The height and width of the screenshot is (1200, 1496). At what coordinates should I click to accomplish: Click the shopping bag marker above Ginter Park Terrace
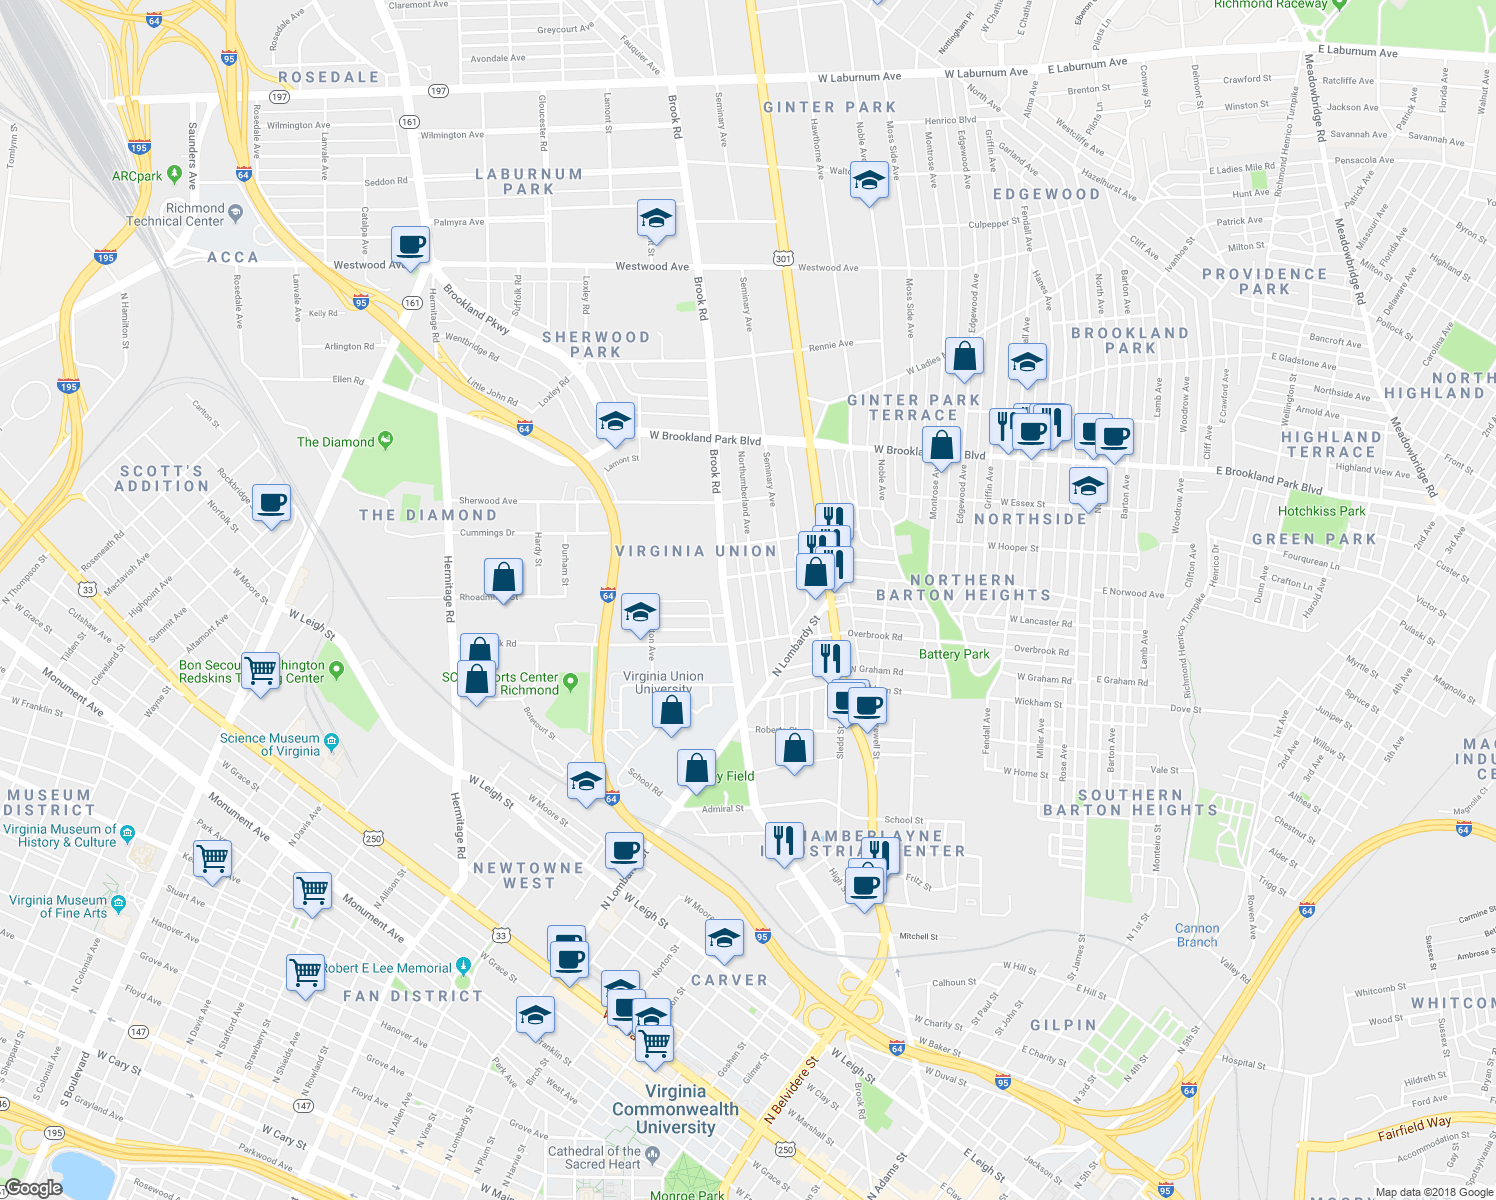click(965, 358)
